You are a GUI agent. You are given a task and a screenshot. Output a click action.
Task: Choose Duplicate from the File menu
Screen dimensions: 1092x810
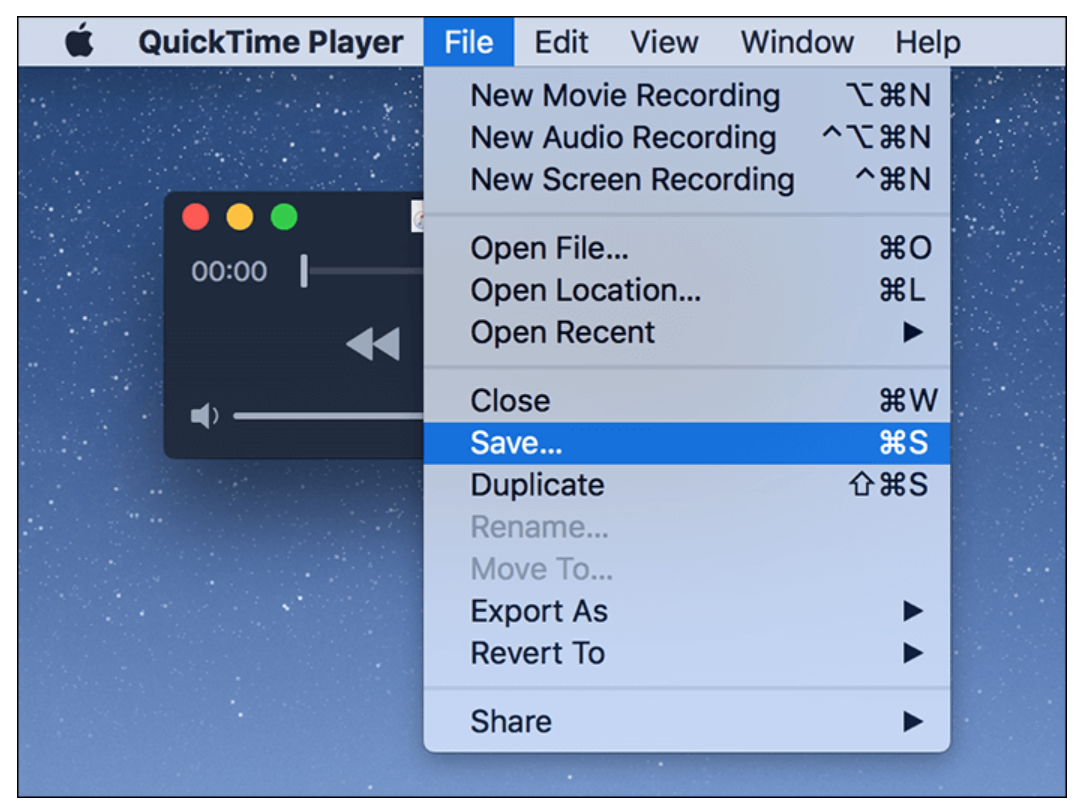[687, 485]
